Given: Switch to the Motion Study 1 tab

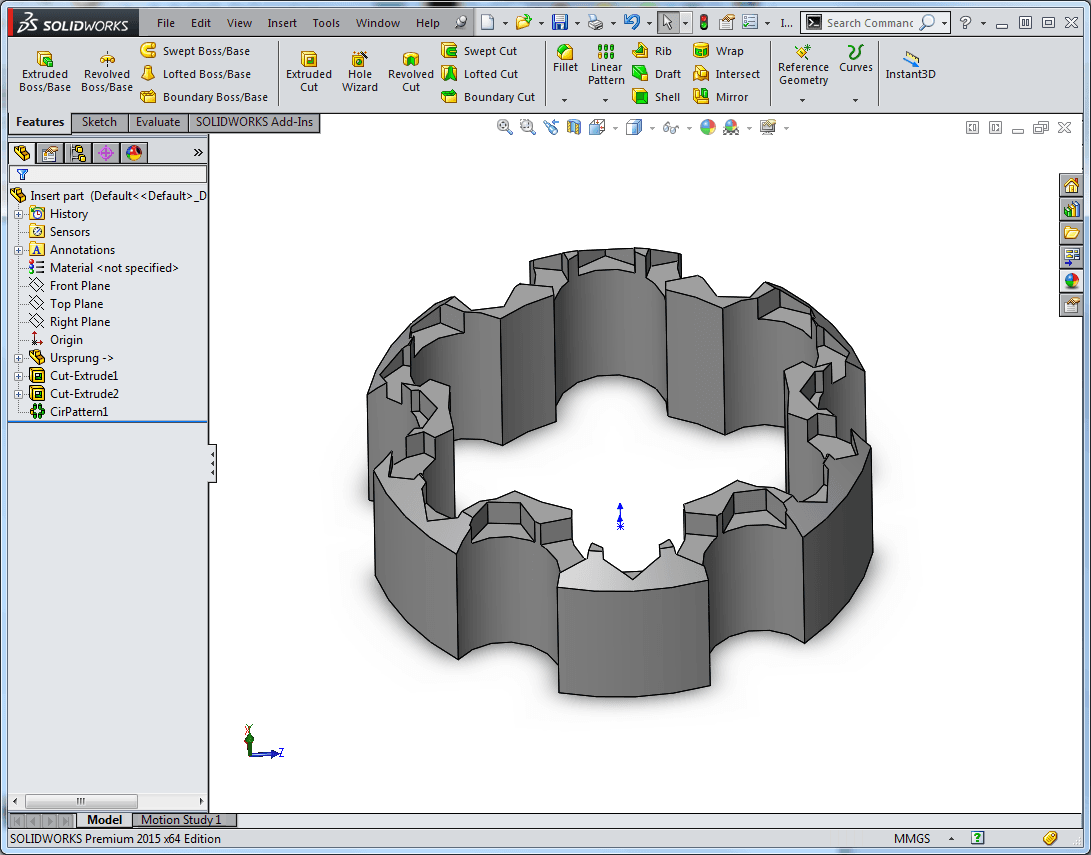Looking at the screenshot, I should click(x=181, y=820).
